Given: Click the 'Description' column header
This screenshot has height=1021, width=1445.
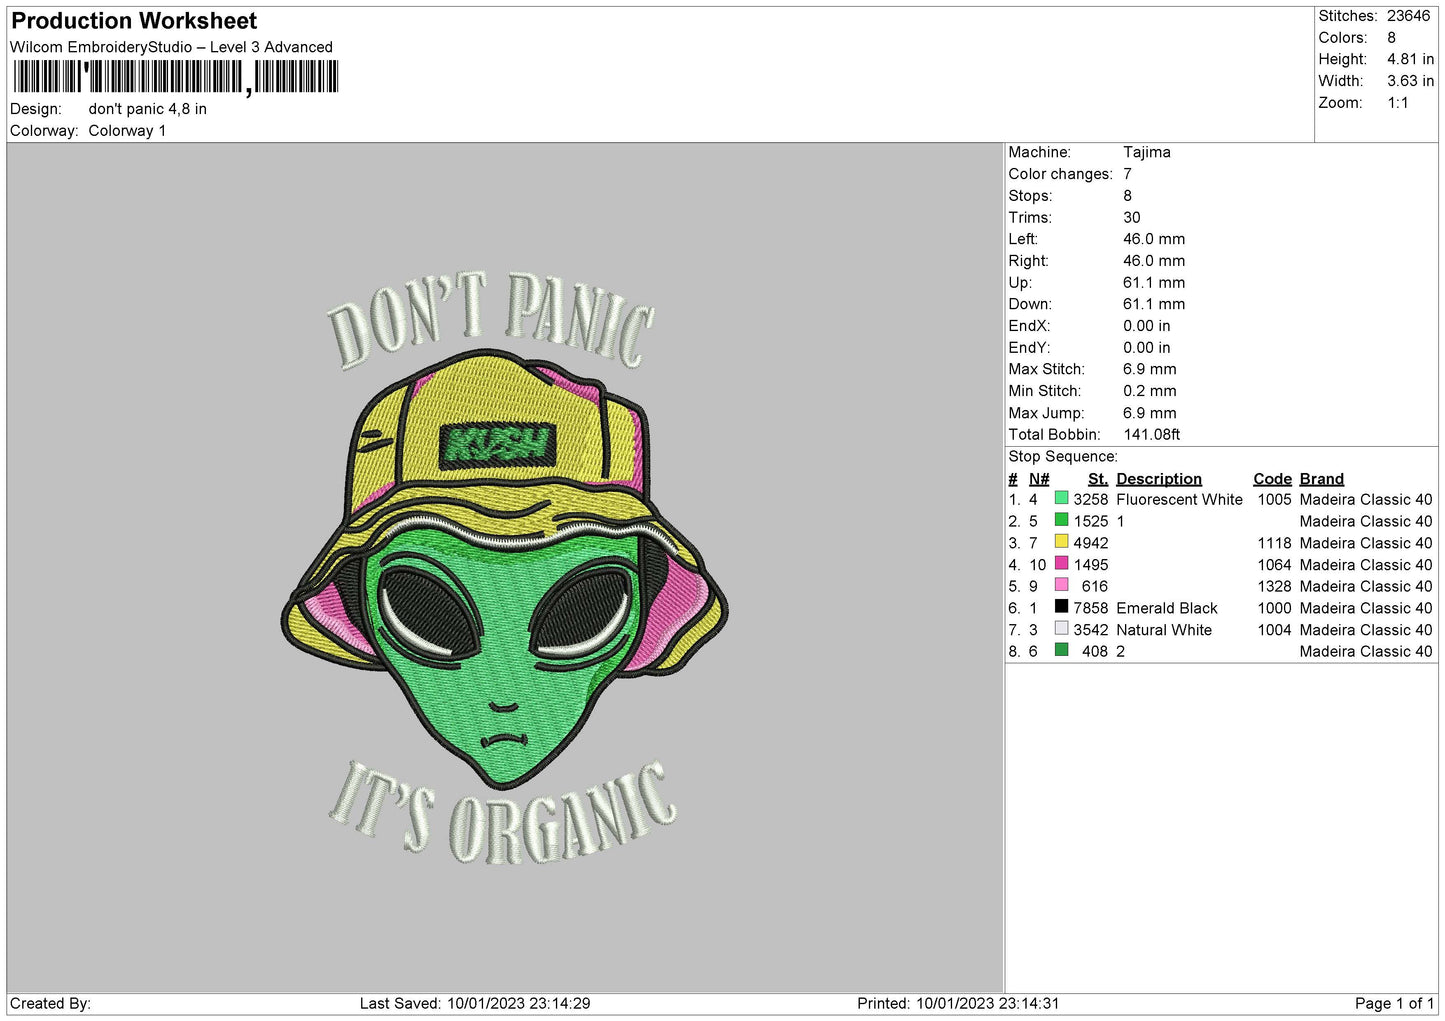Looking at the screenshot, I should [x=1158, y=479].
